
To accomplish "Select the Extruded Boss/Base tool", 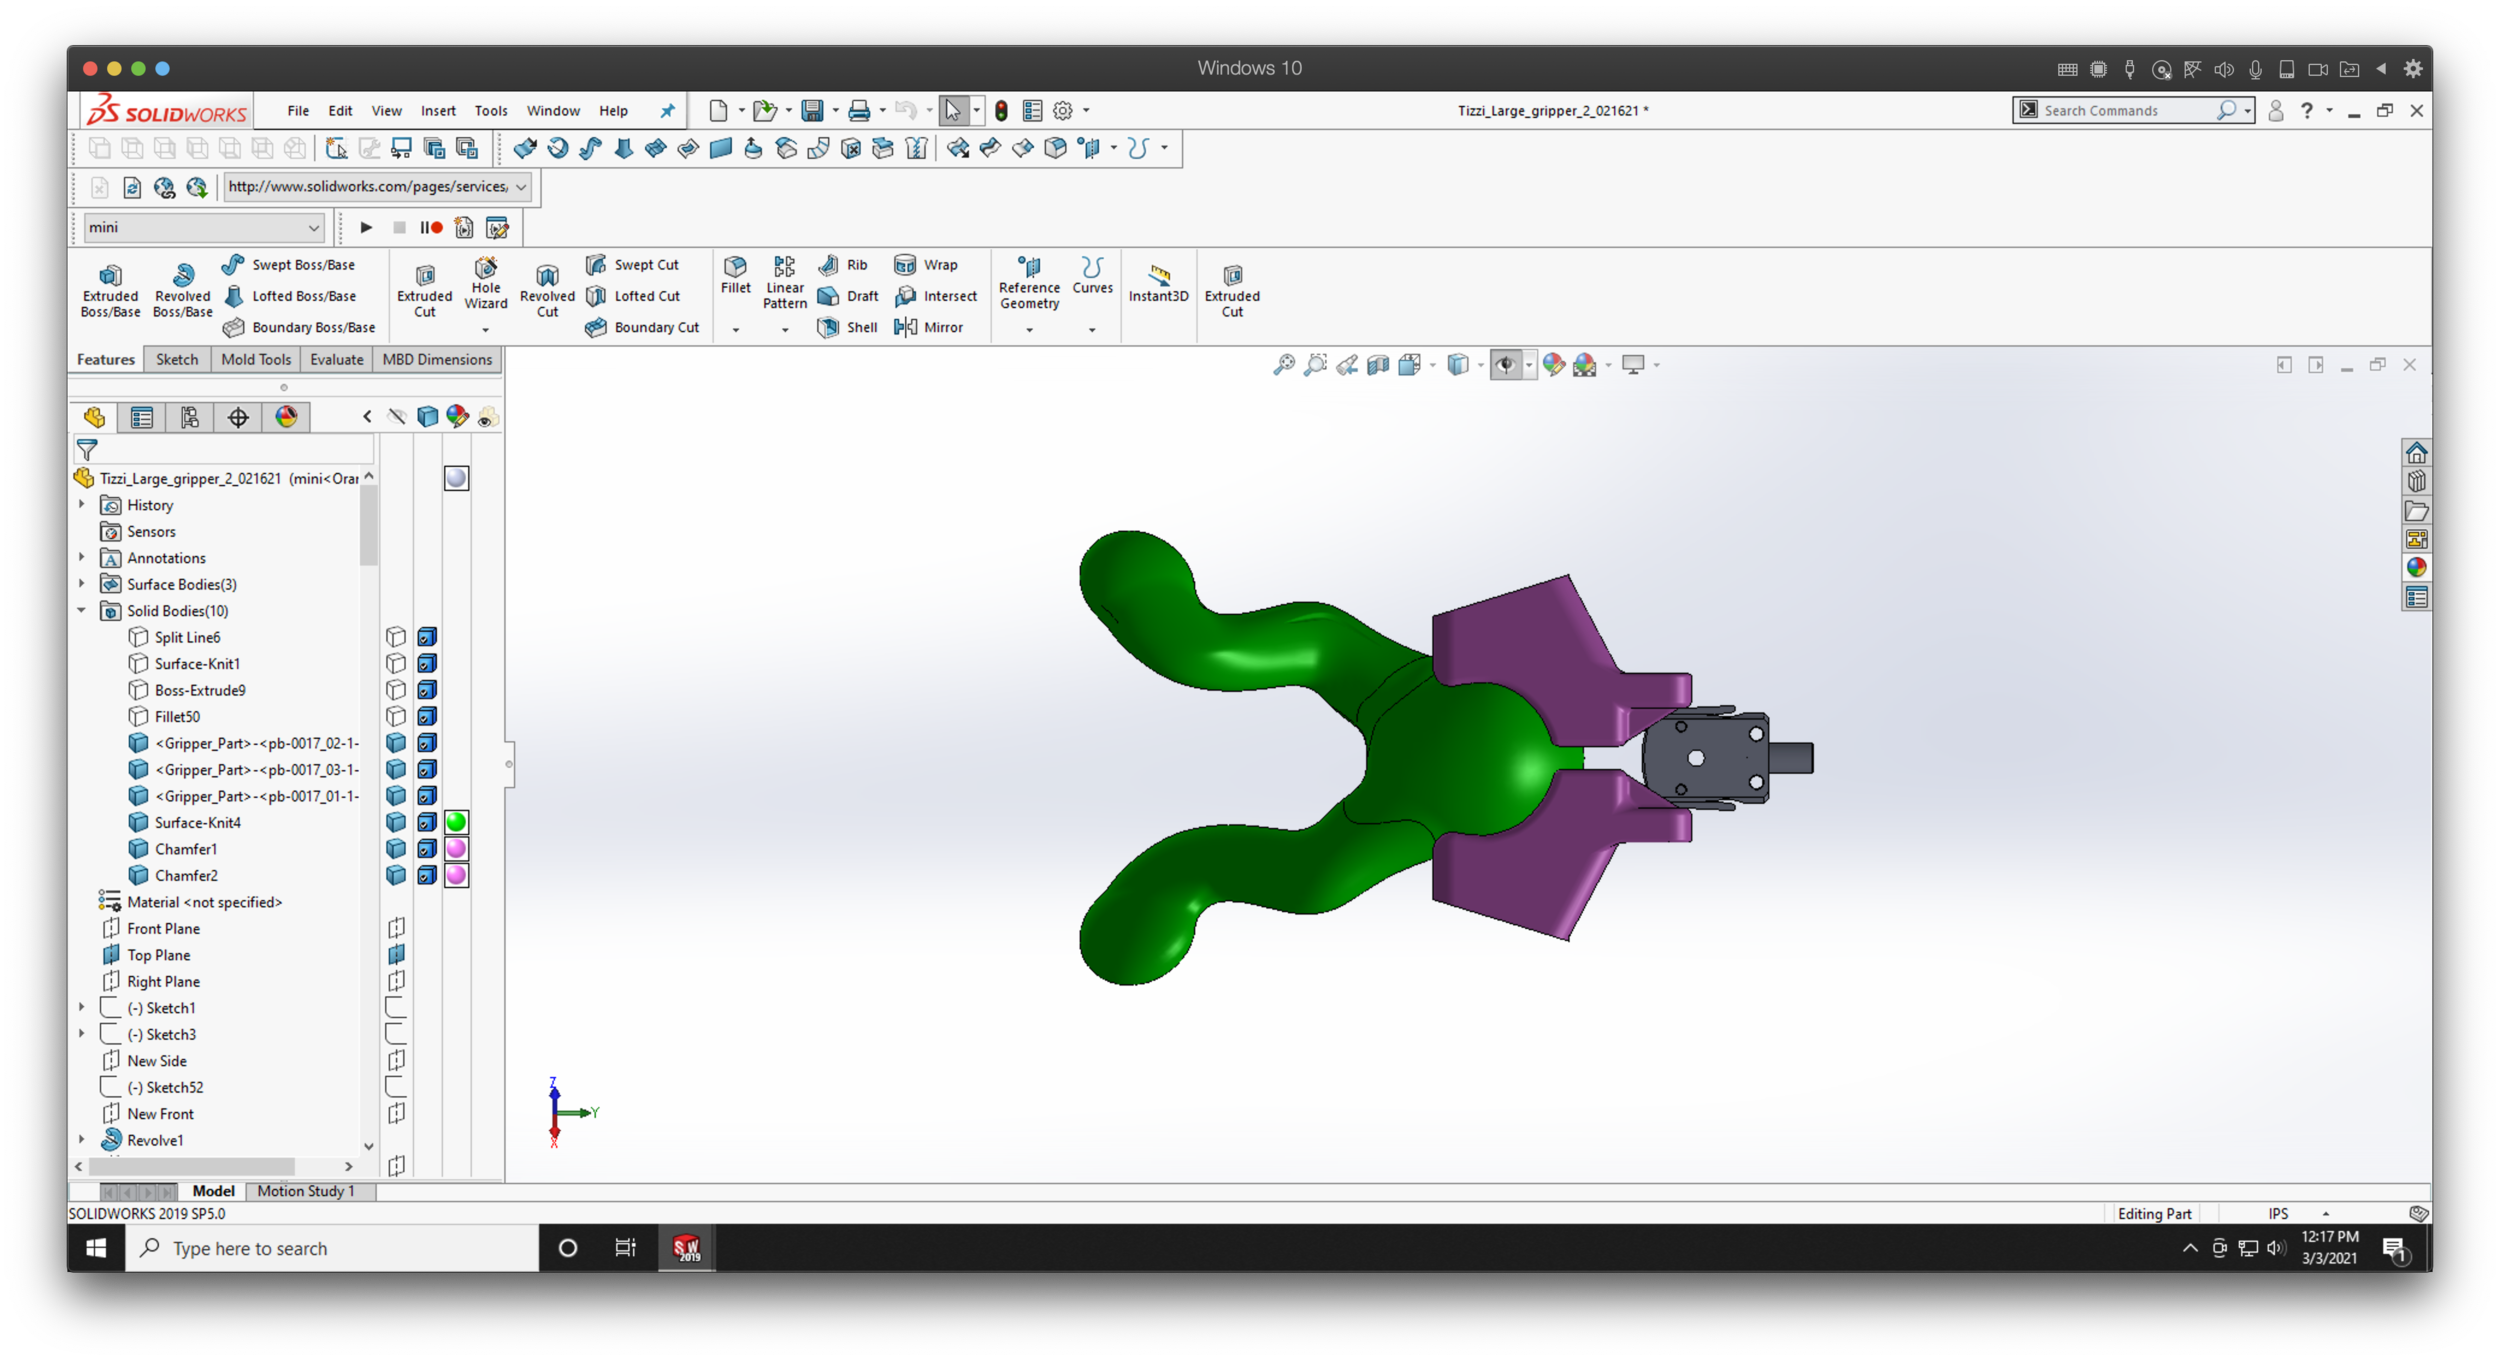I will click(110, 291).
